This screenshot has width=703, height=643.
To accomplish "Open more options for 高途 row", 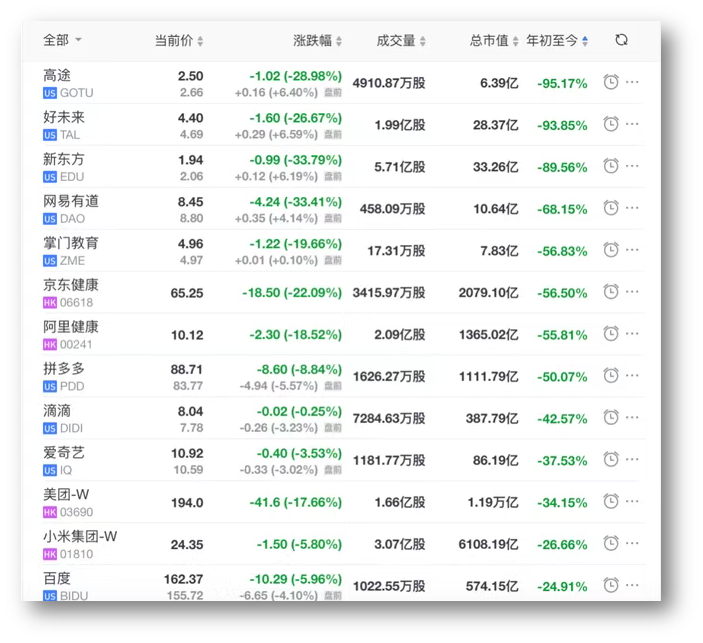I will click(632, 82).
